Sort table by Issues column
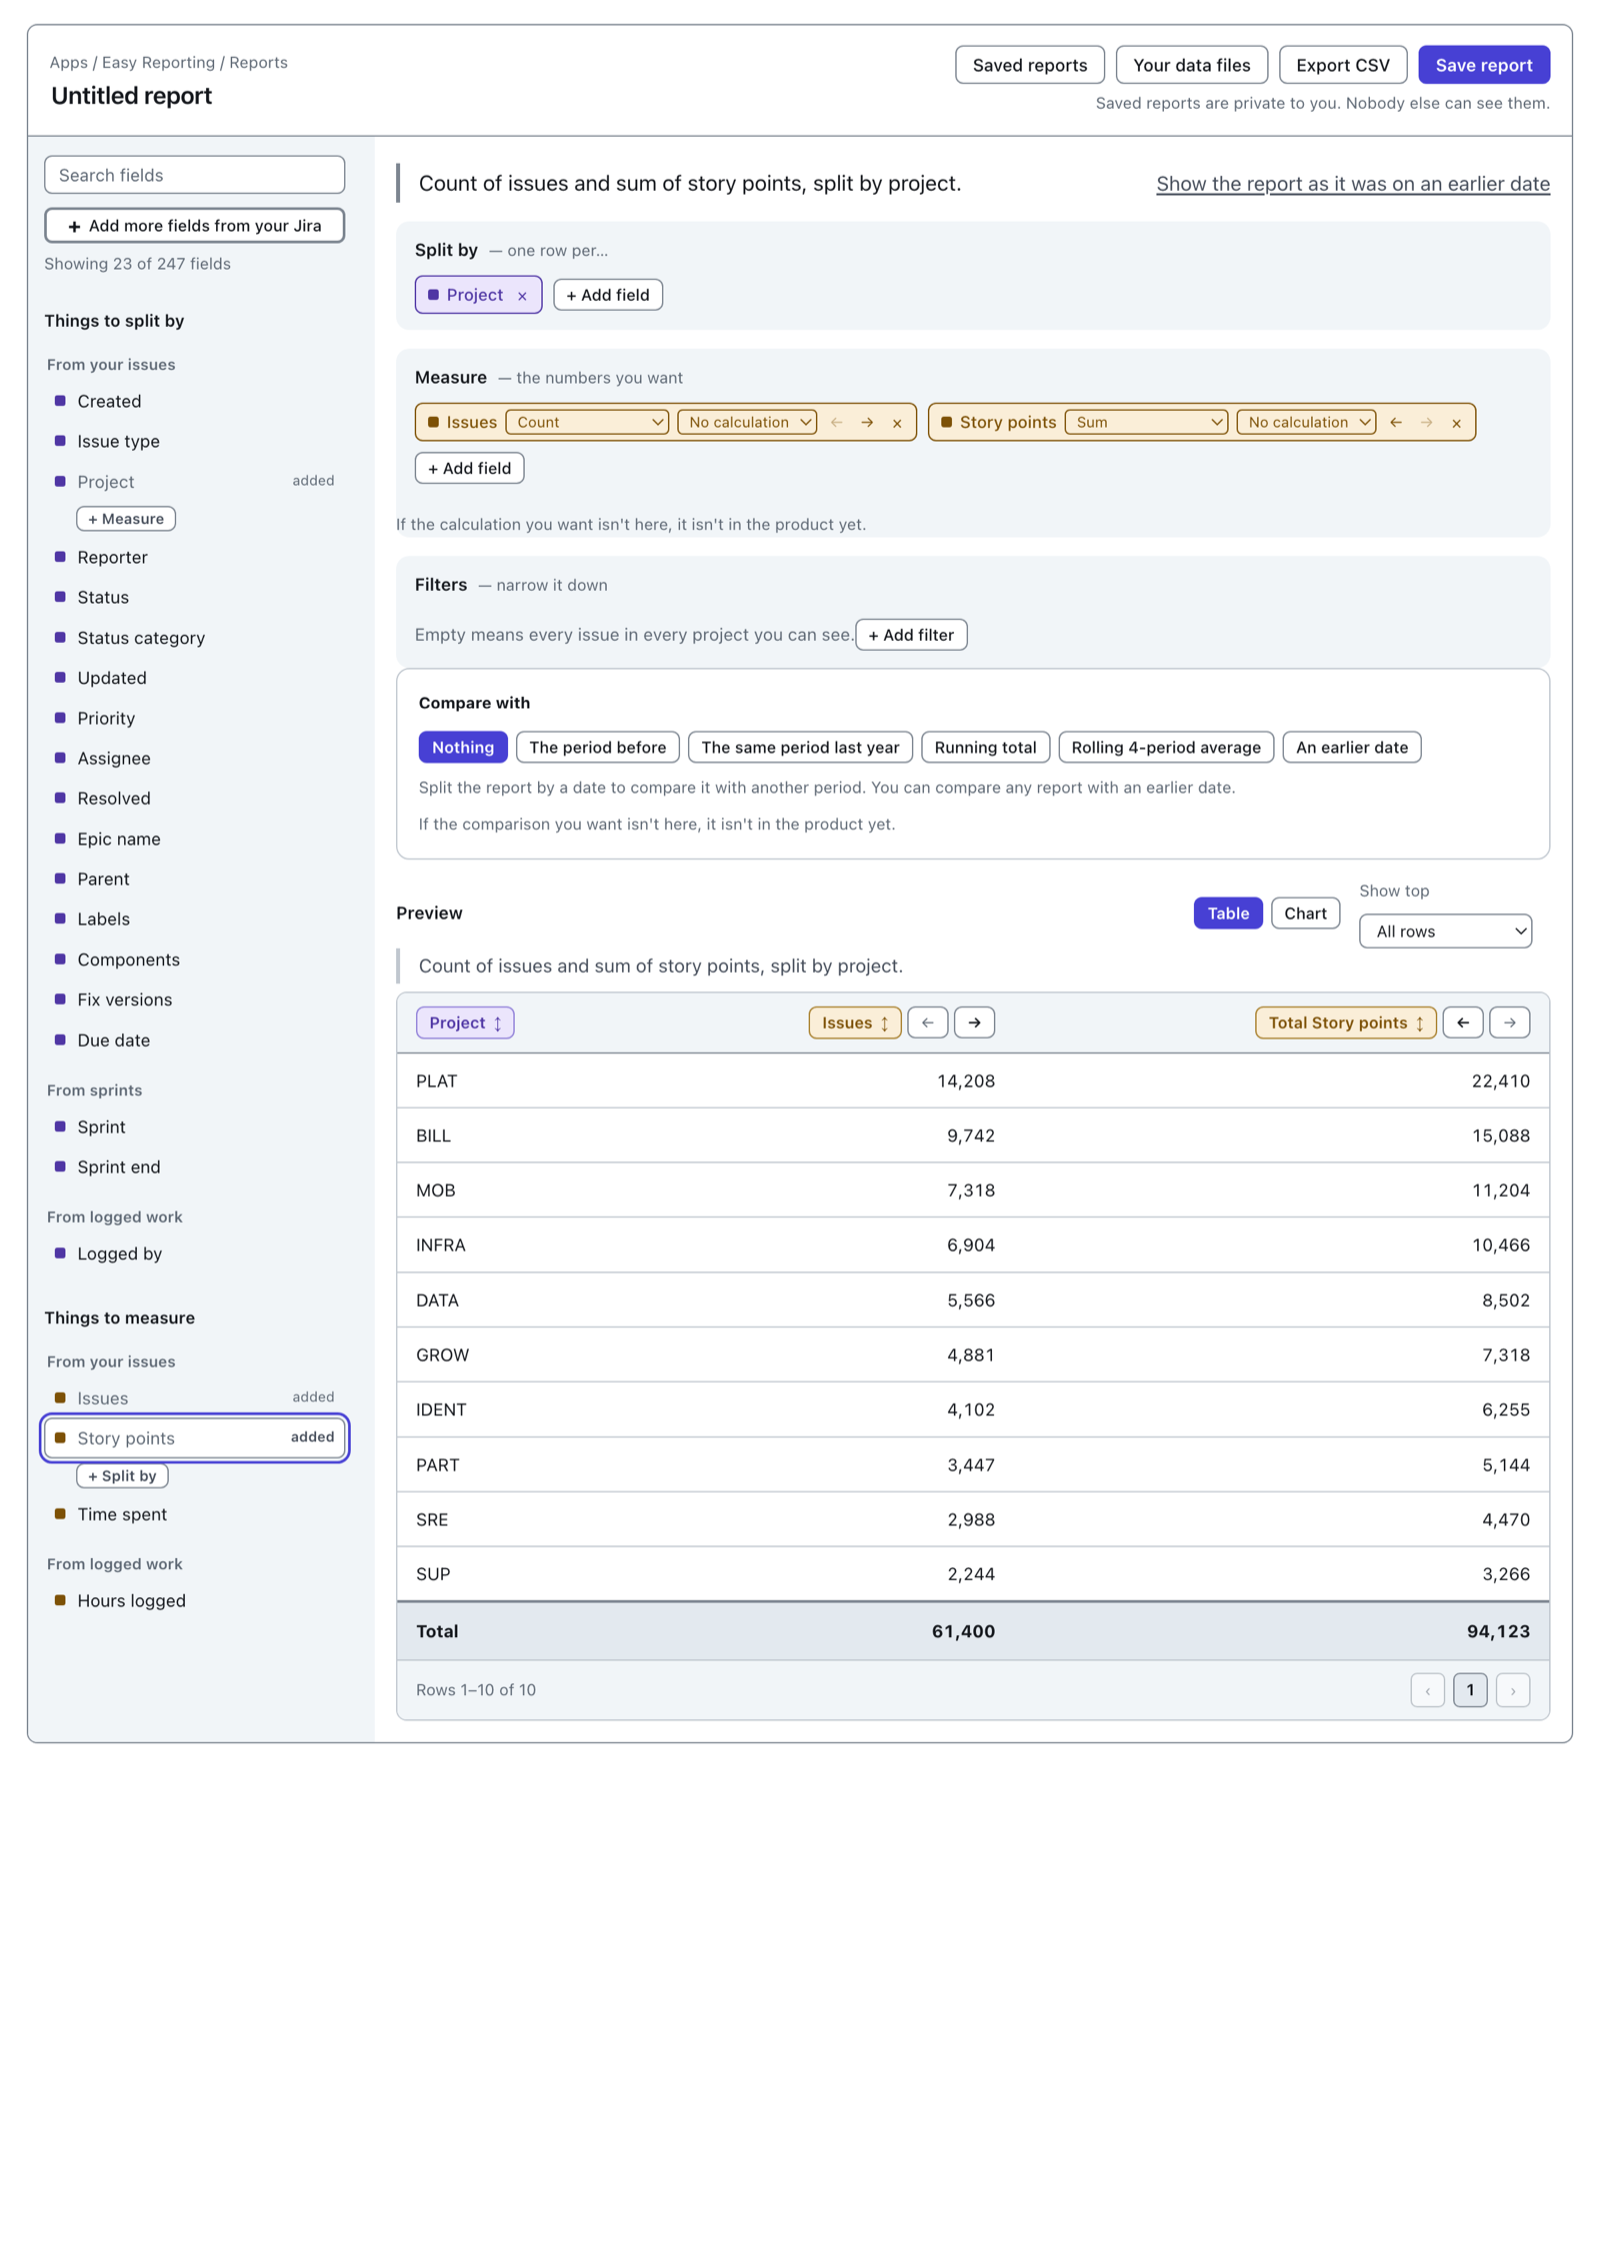 coord(855,1023)
